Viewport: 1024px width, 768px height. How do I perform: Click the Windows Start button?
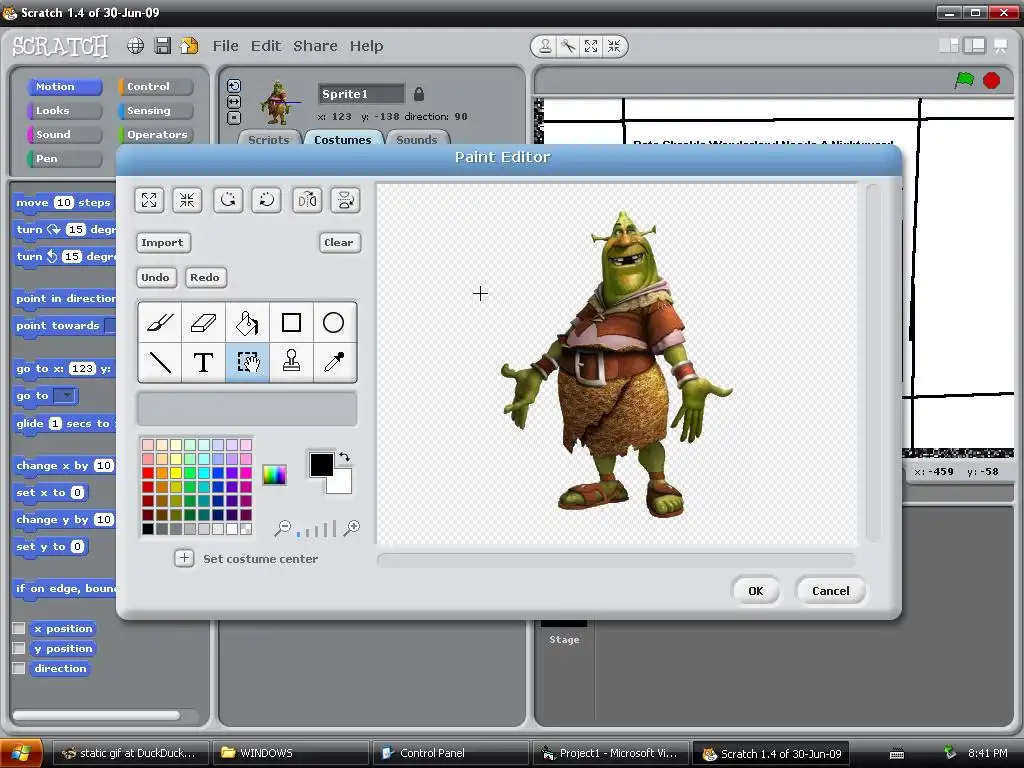coord(21,753)
